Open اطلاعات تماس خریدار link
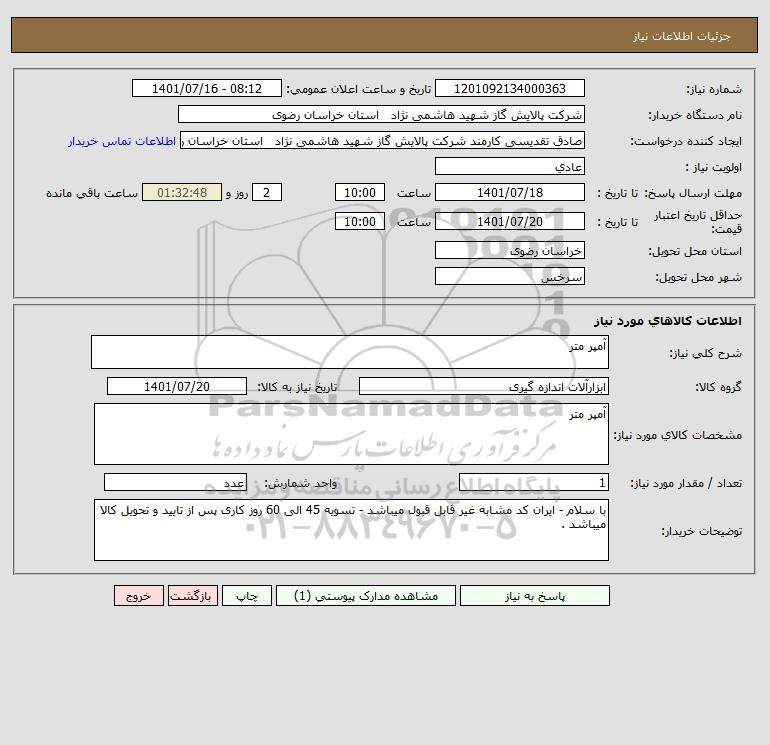This screenshot has height=745, width=770. coord(122,141)
